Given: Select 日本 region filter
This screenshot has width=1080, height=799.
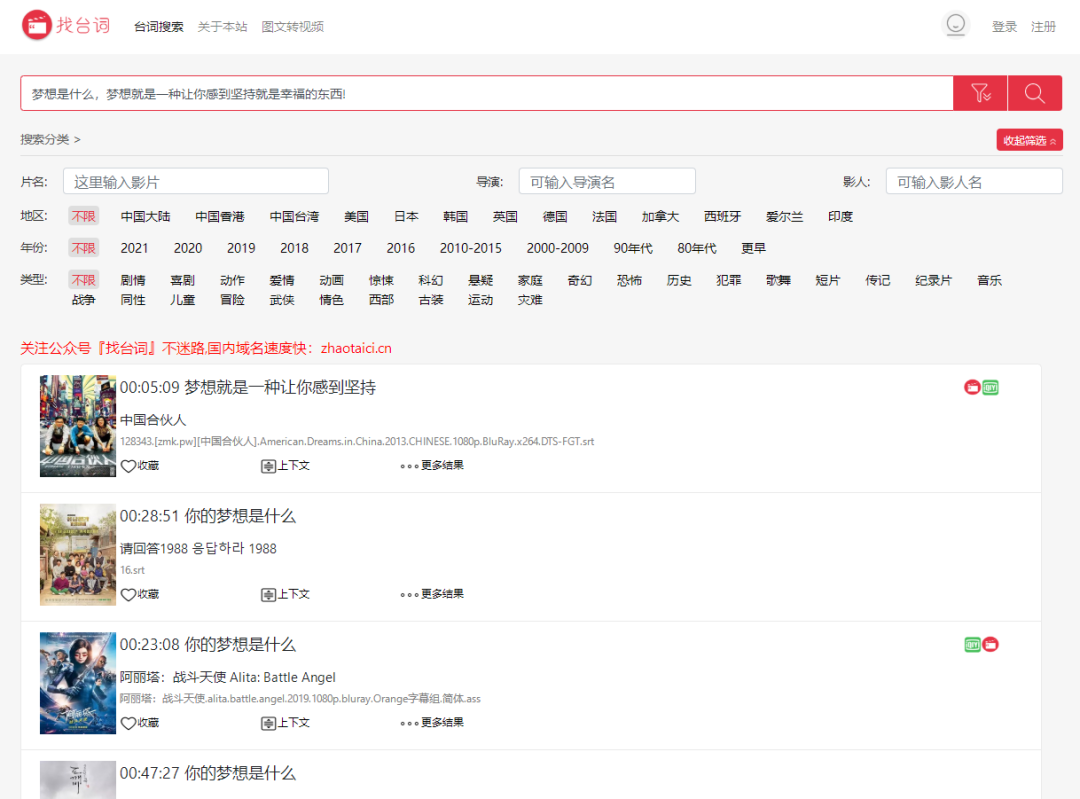Looking at the screenshot, I should point(406,216).
